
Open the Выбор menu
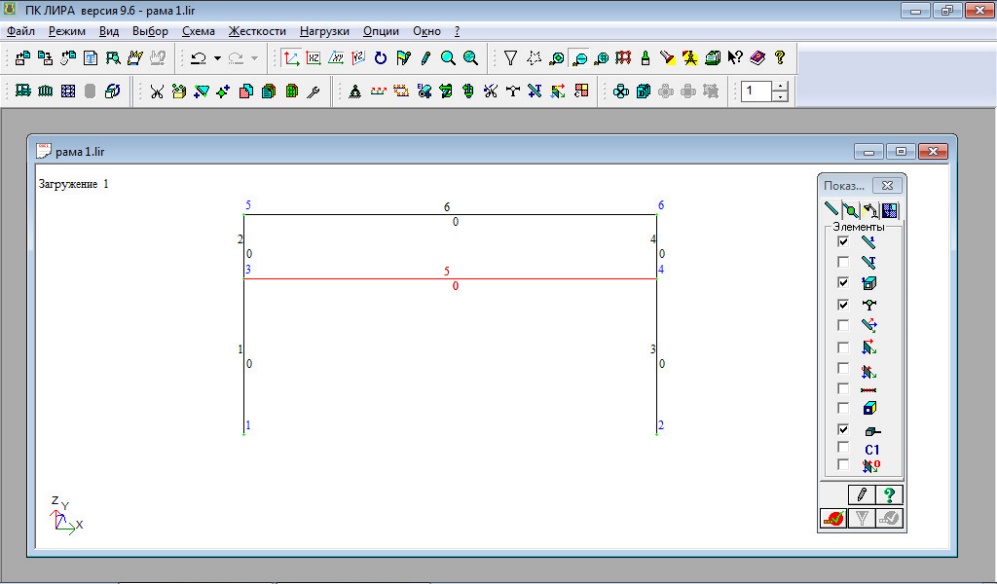tap(150, 31)
